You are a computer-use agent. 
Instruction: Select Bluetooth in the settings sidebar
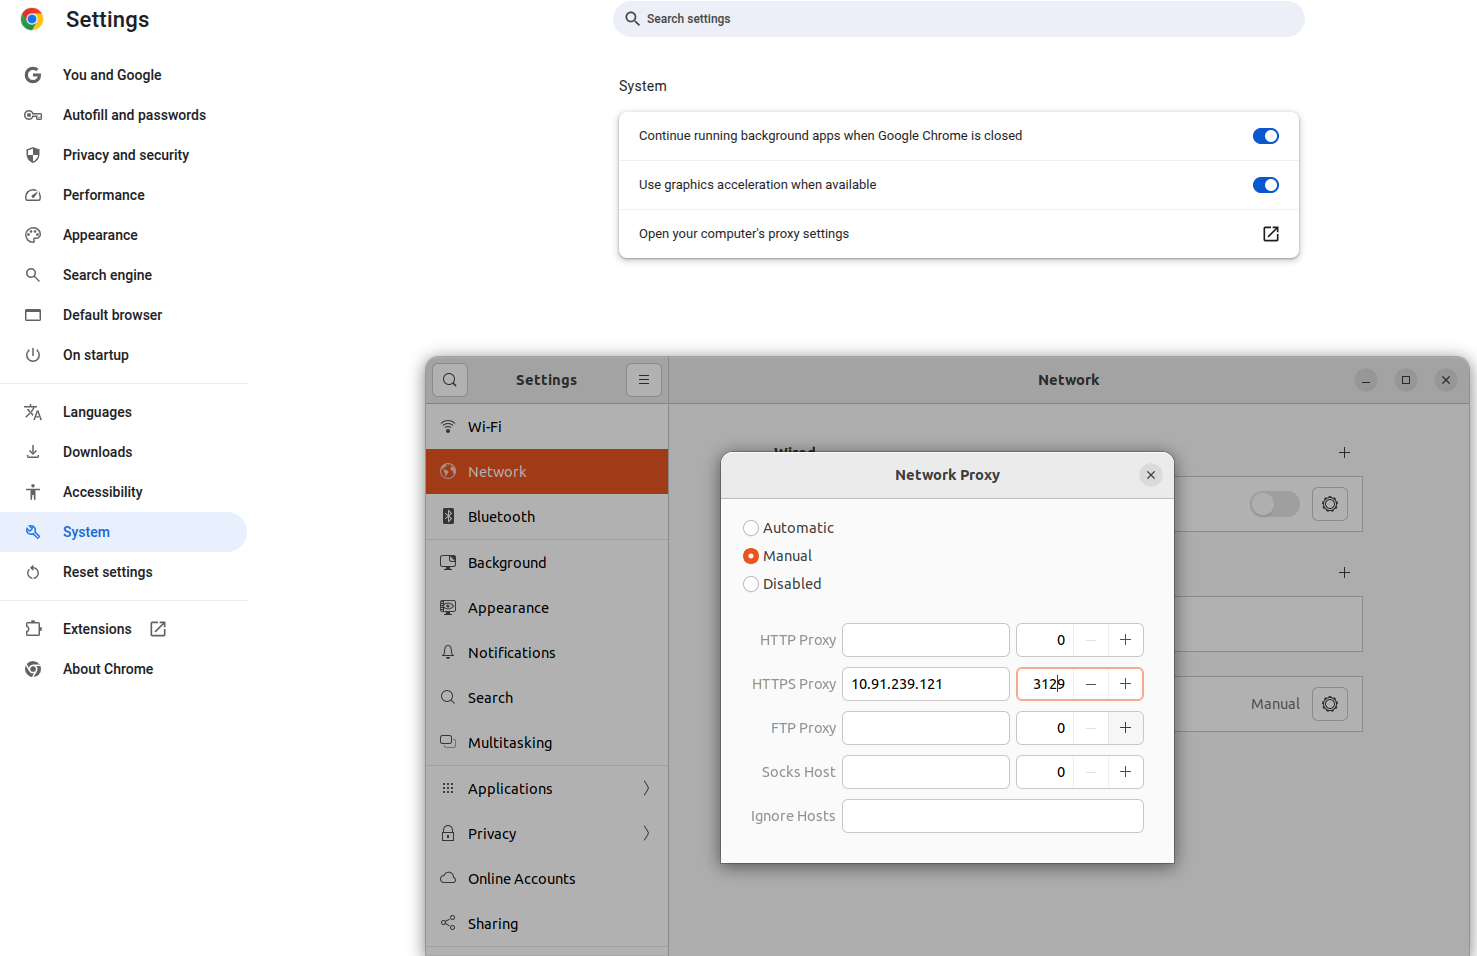click(501, 517)
